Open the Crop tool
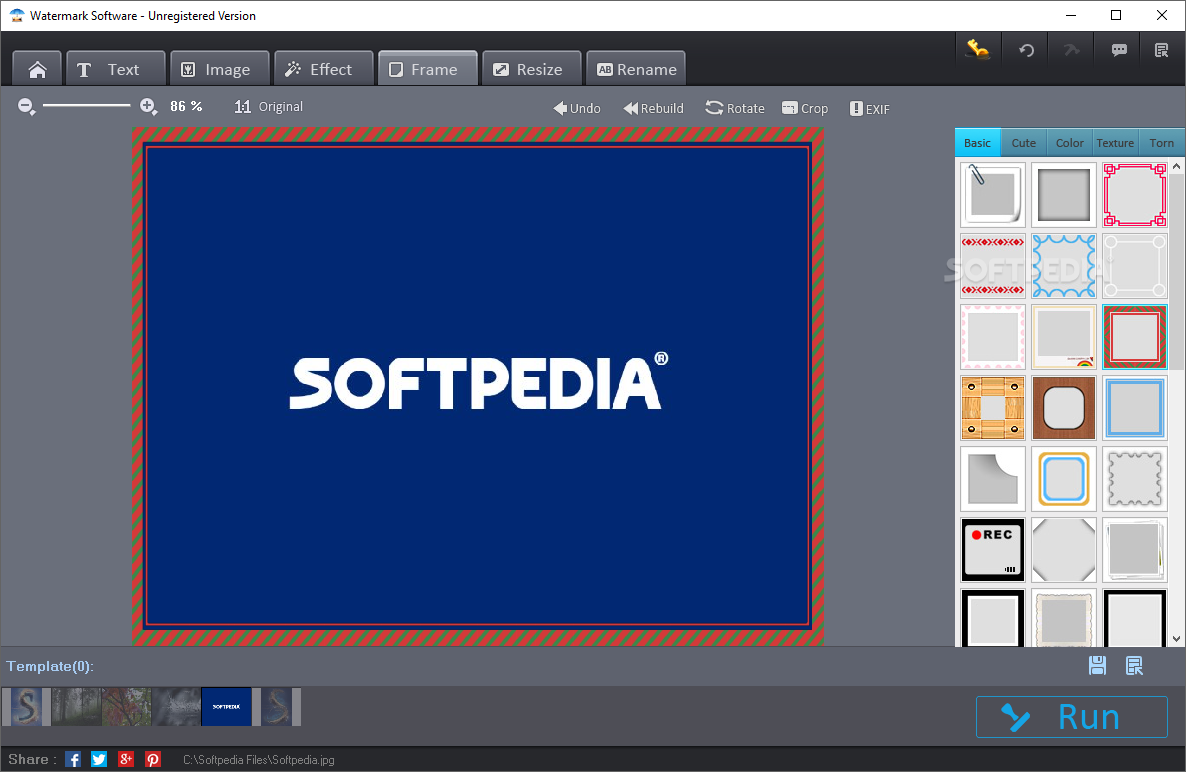The width and height of the screenshot is (1186, 772). coord(805,108)
